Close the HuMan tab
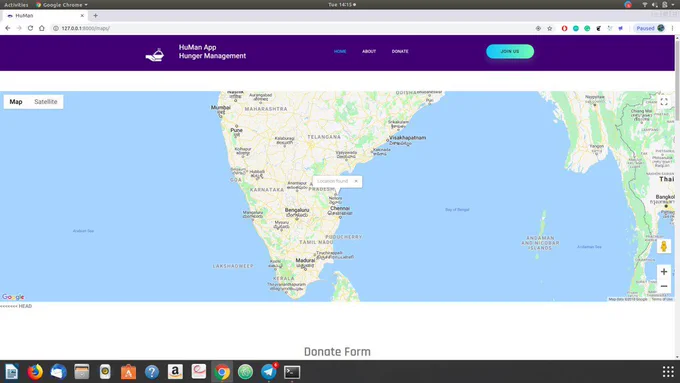The height and width of the screenshot is (383, 680). (x=82, y=16)
